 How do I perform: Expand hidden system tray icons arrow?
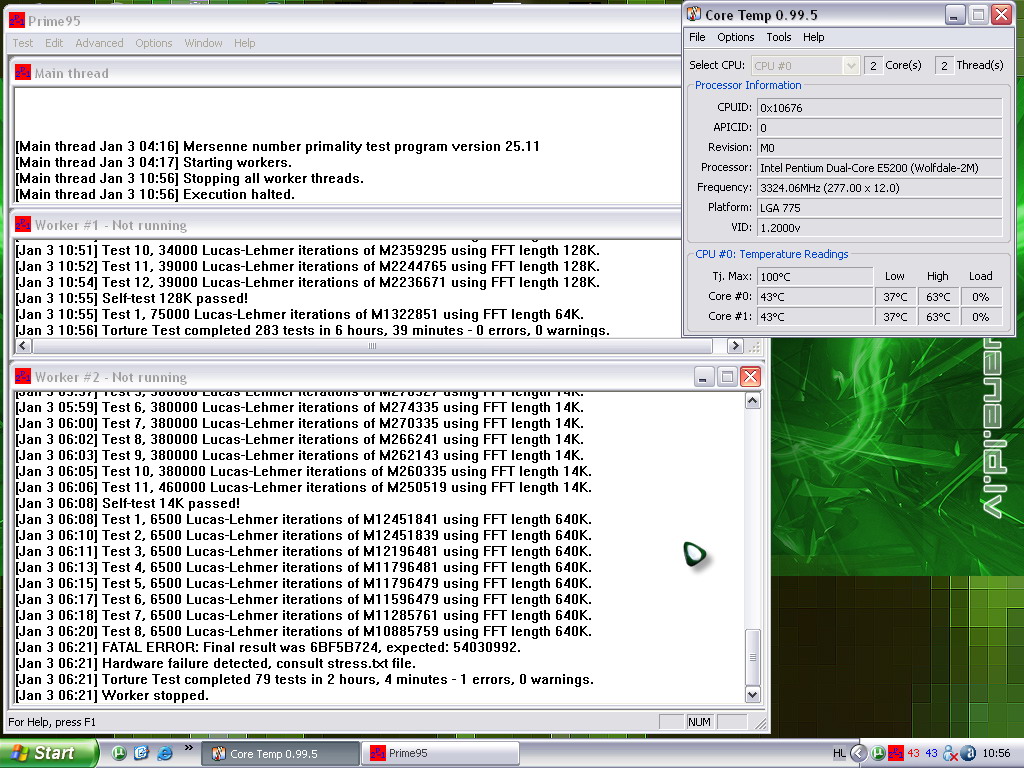tap(858, 754)
